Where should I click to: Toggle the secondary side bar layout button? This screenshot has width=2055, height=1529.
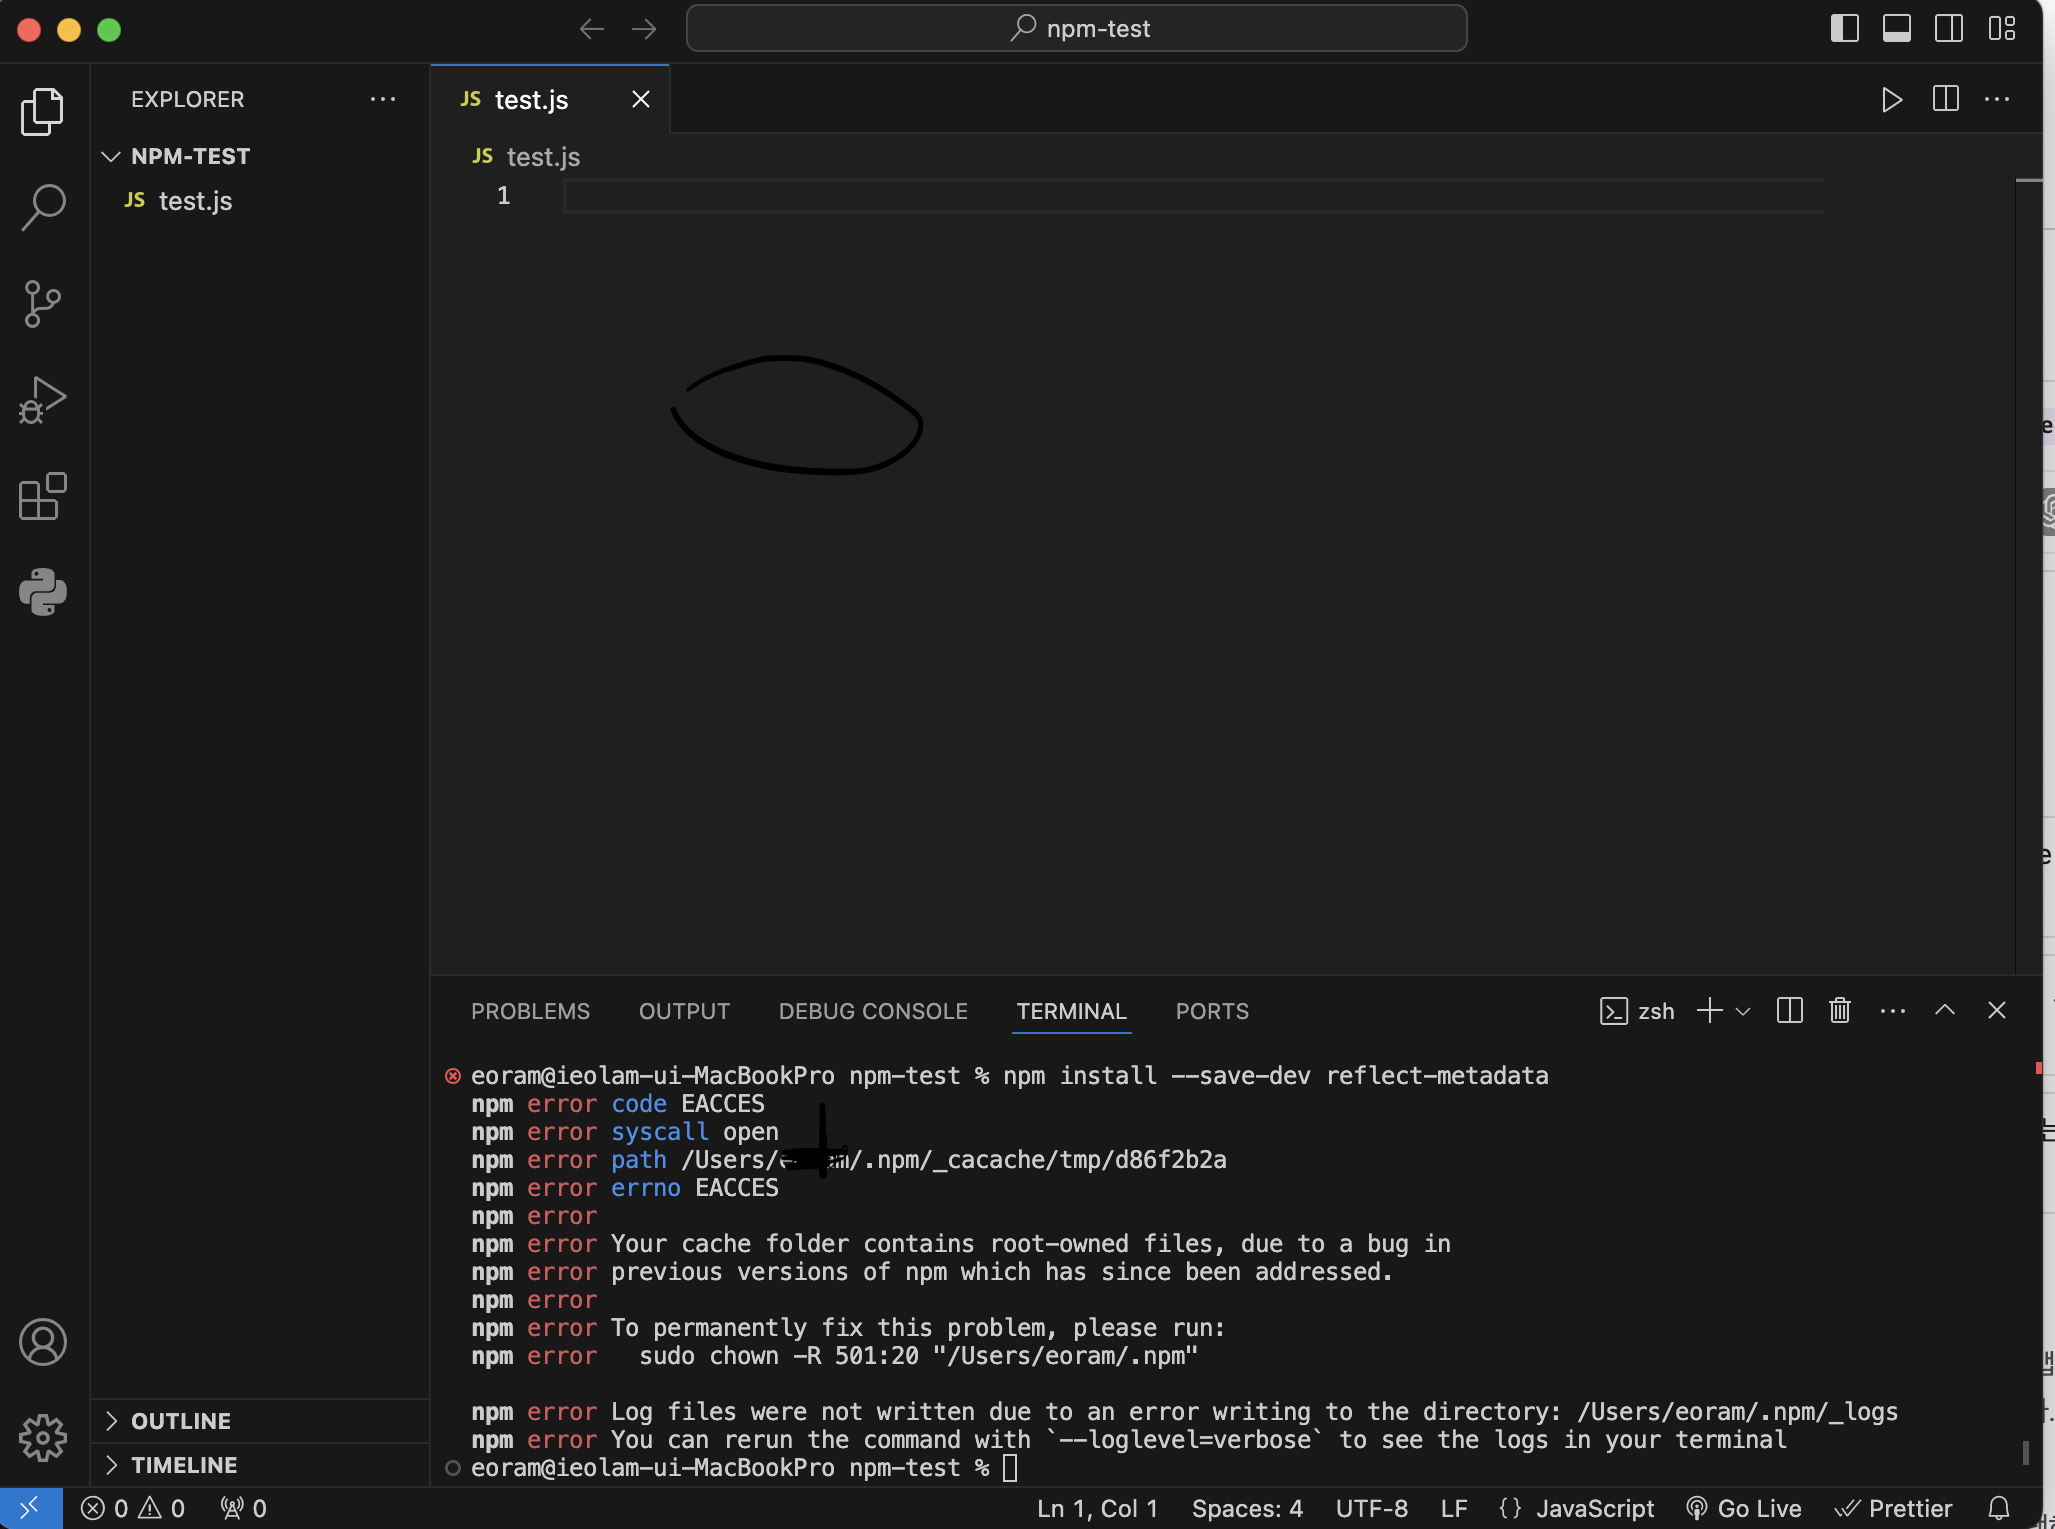[1949, 28]
